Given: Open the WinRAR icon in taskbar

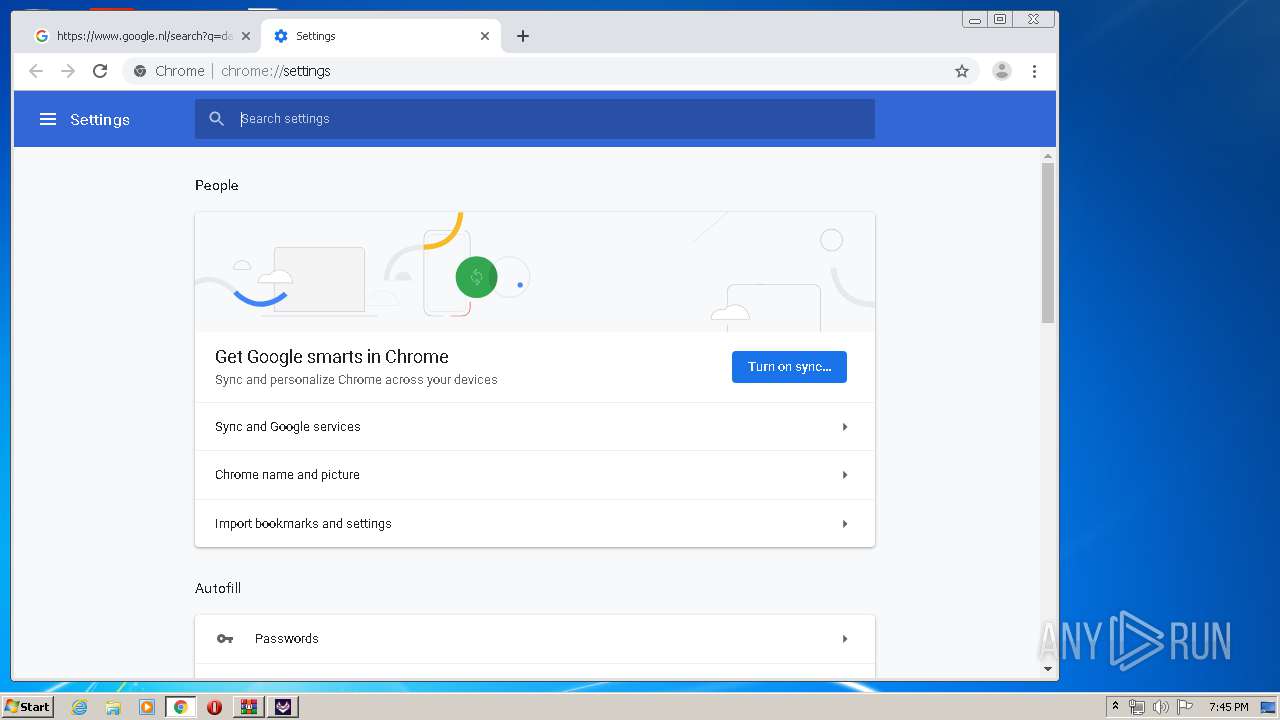Looking at the screenshot, I should click(248, 707).
